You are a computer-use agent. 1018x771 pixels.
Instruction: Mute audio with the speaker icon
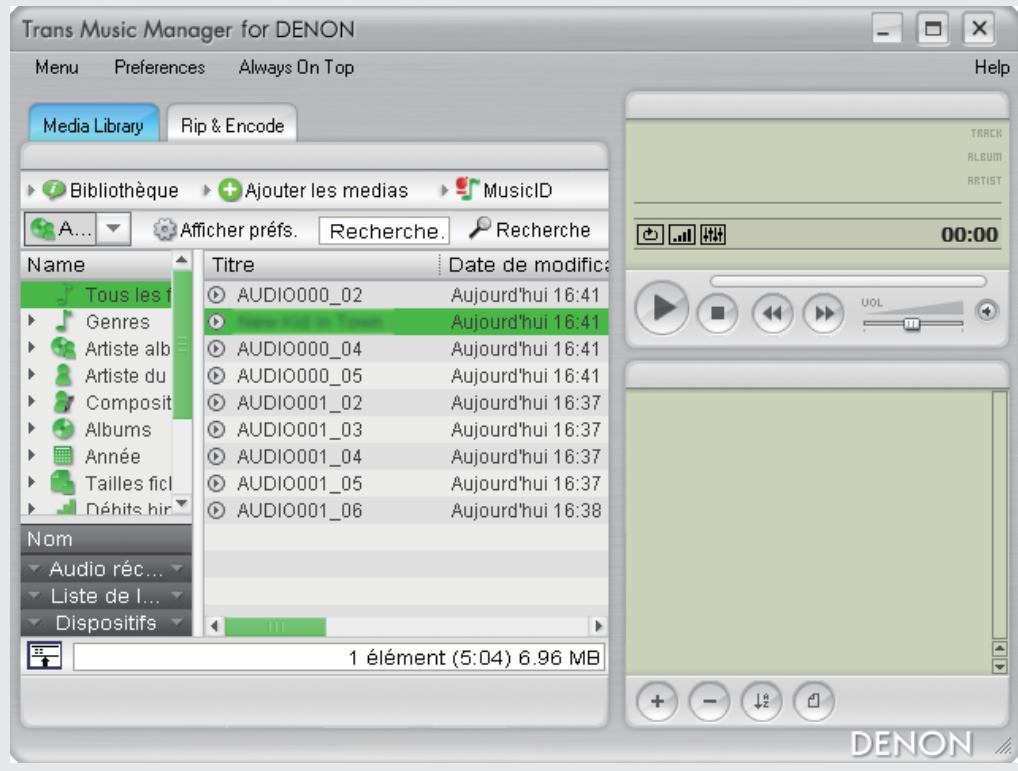[x=987, y=312]
